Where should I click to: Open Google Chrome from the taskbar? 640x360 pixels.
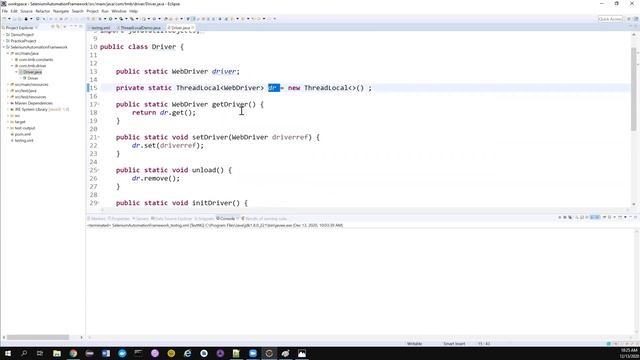(73, 353)
